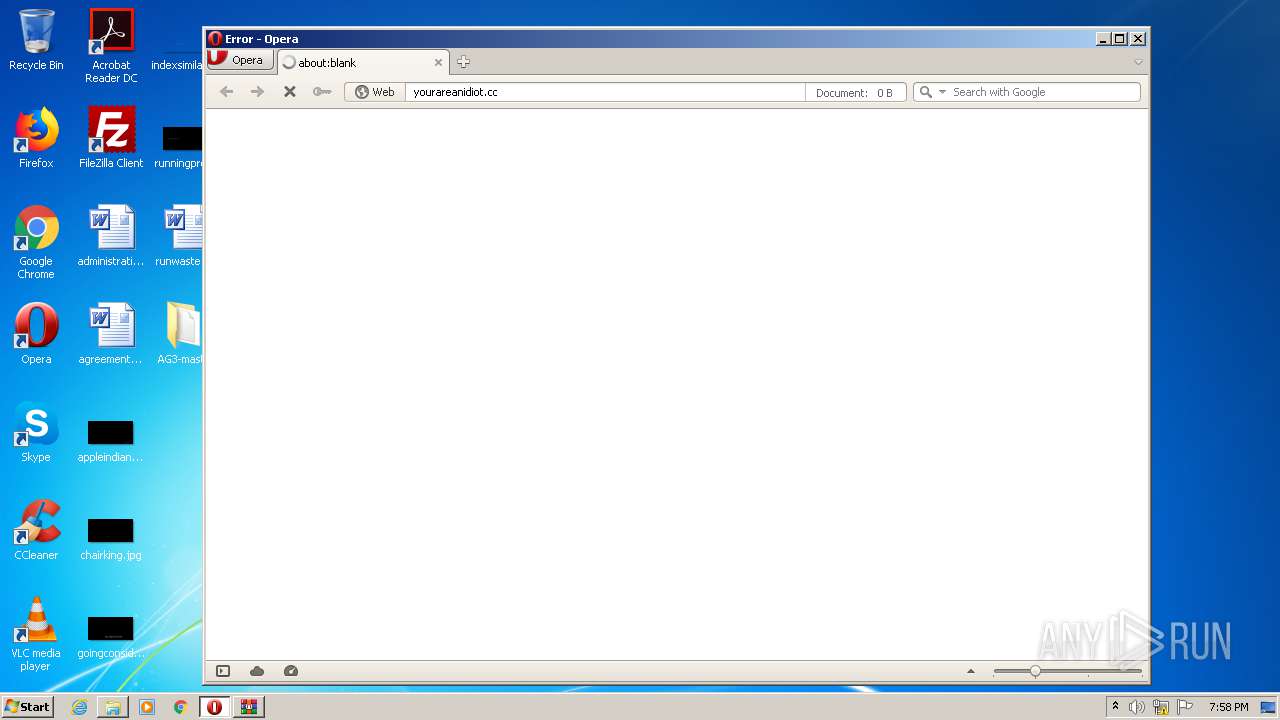Click the 7:58 PM clock
1280x720 pixels.
1228,707
